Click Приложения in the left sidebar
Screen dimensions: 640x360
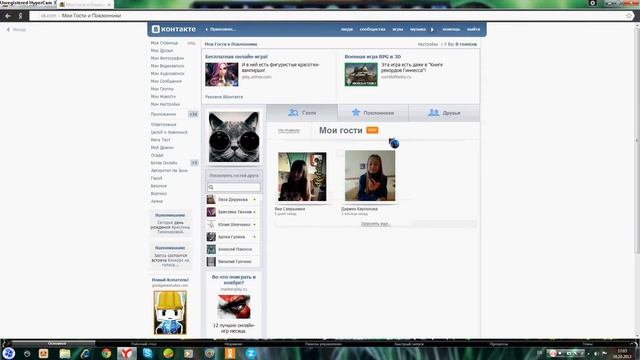(163, 114)
